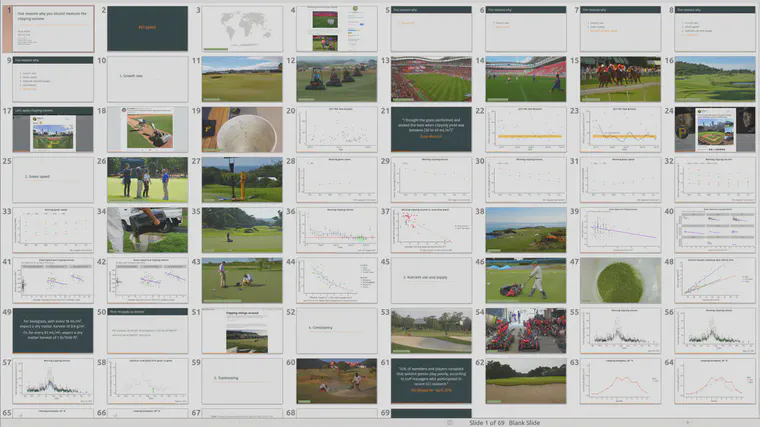This screenshot has height=427, width=760.
Task: Select slide 43 two people measuring green
Action: [242, 281]
